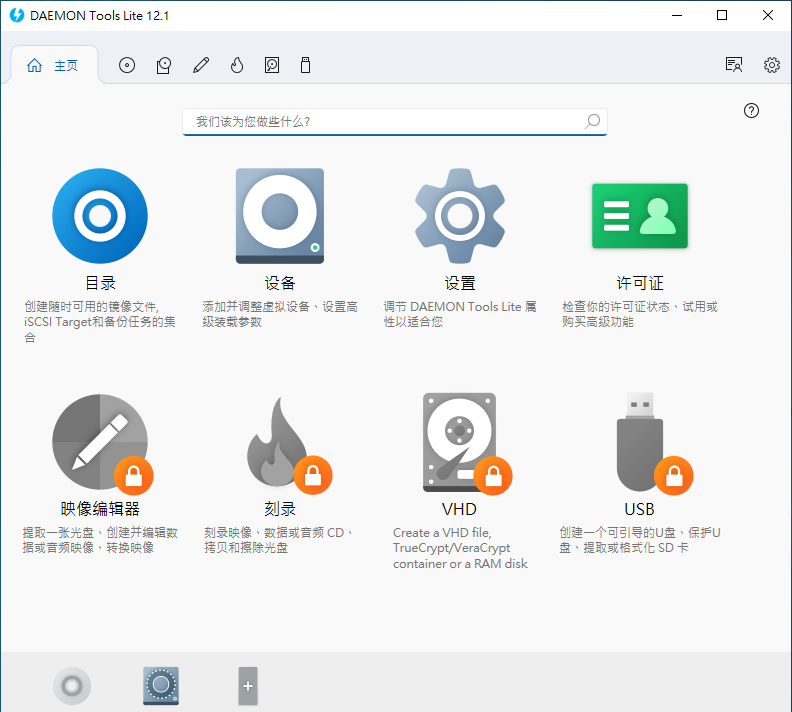Open the image editor pencil toolbar icon
Viewport: 792px width, 712px height.
(x=201, y=65)
